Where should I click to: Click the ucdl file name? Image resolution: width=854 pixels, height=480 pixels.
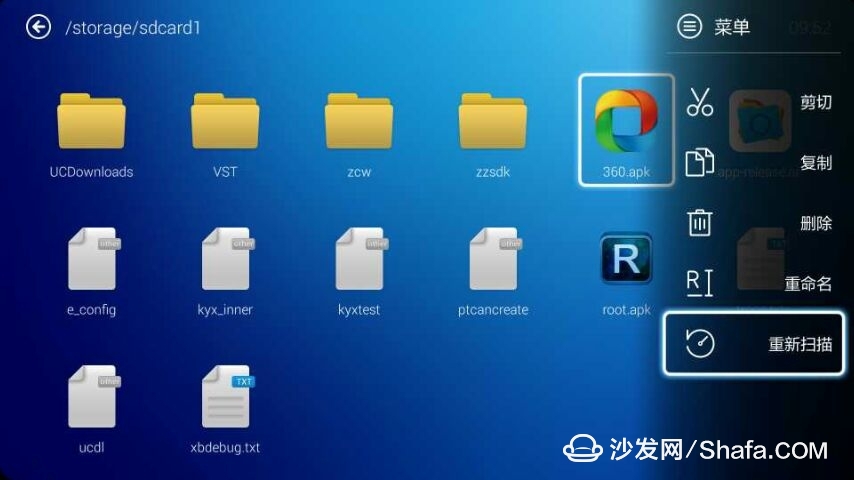[x=92, y=448]
